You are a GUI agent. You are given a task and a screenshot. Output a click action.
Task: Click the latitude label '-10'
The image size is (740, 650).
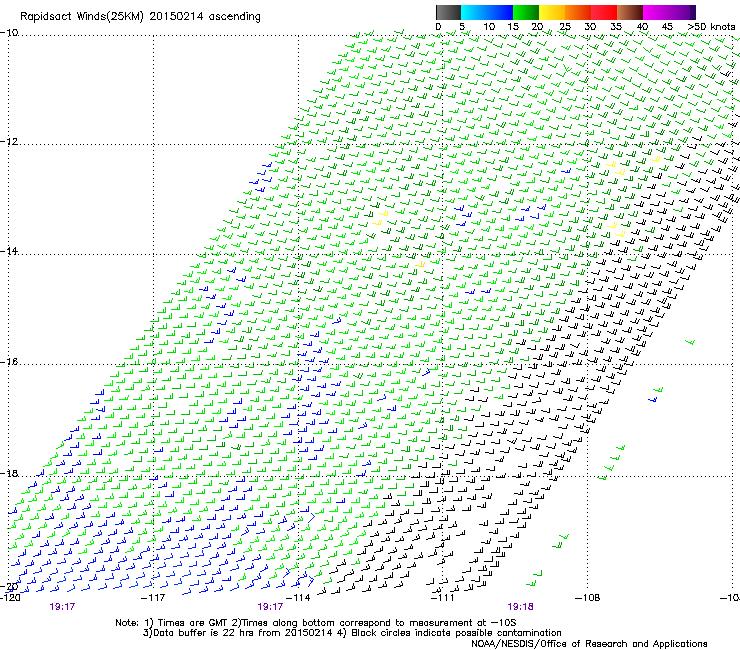(9, 33)
